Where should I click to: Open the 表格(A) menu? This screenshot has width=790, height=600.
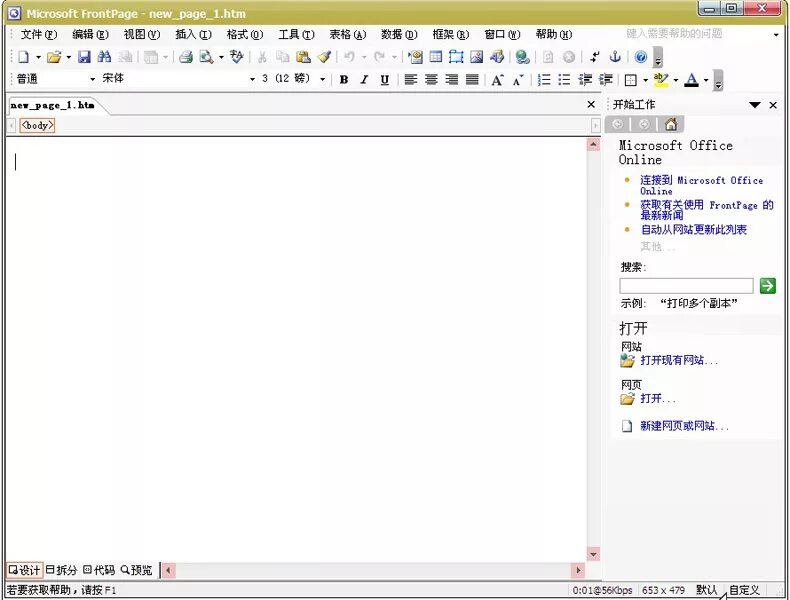point(348,34)
